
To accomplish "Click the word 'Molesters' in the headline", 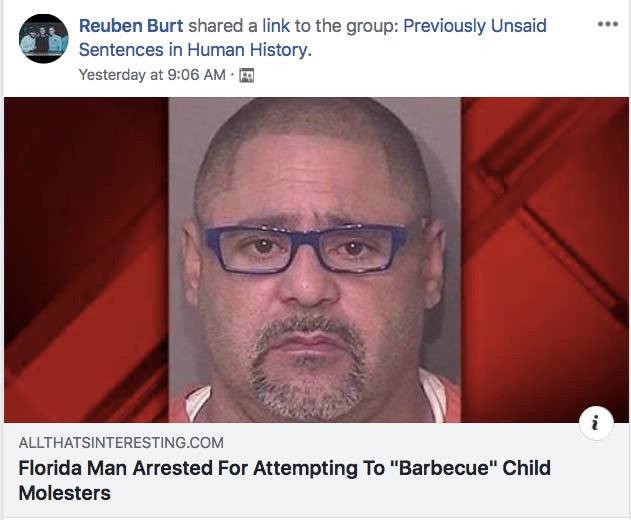I will point(64,493).
